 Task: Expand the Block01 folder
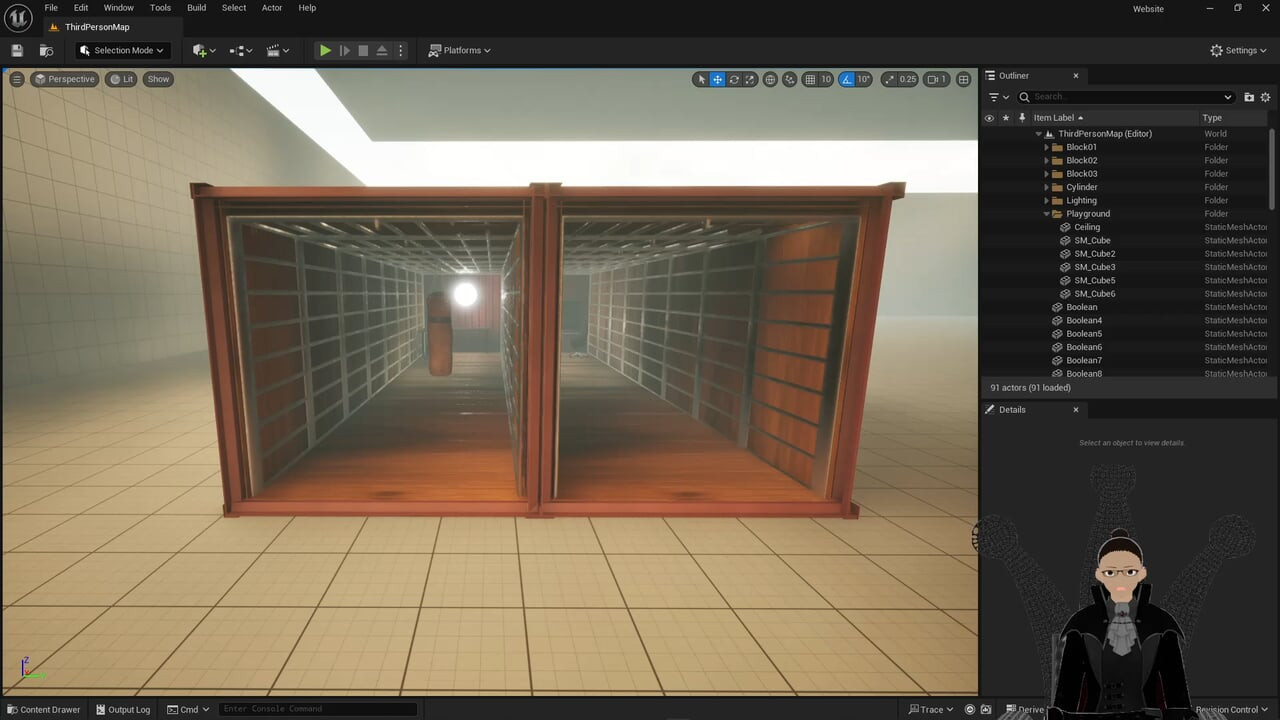(x=1046, y=147)
